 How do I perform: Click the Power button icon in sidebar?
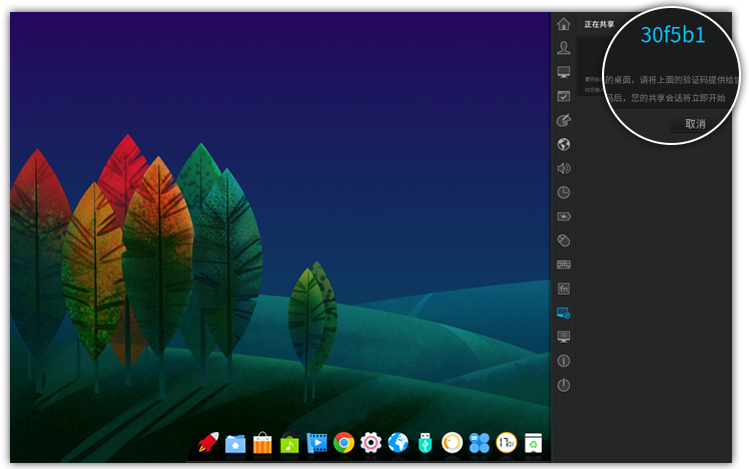(564, 385)
